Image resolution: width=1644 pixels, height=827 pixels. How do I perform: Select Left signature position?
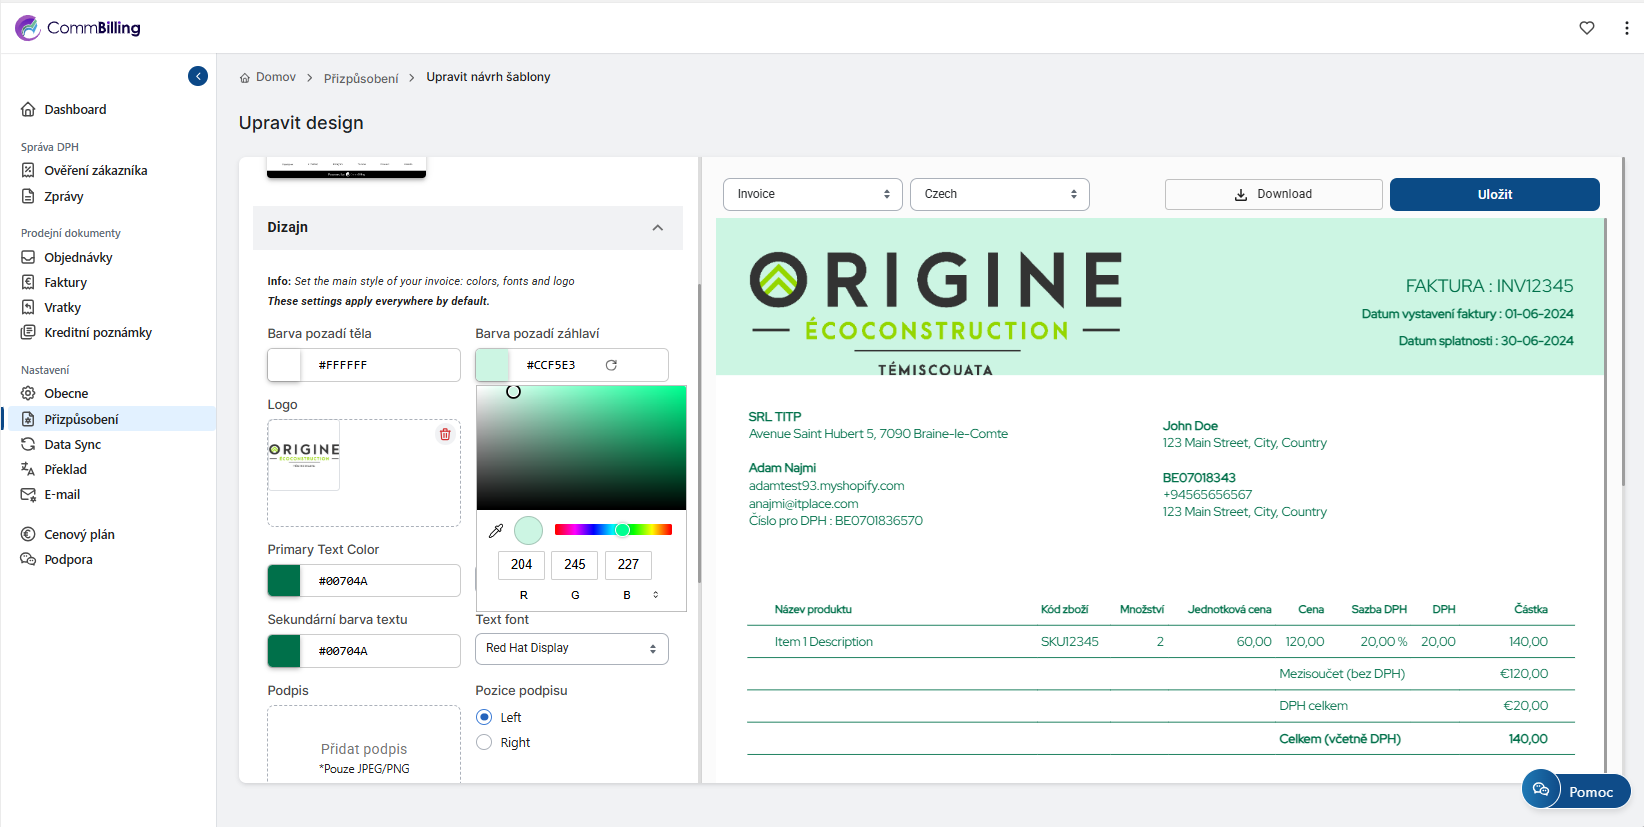[x=484, y=717]
